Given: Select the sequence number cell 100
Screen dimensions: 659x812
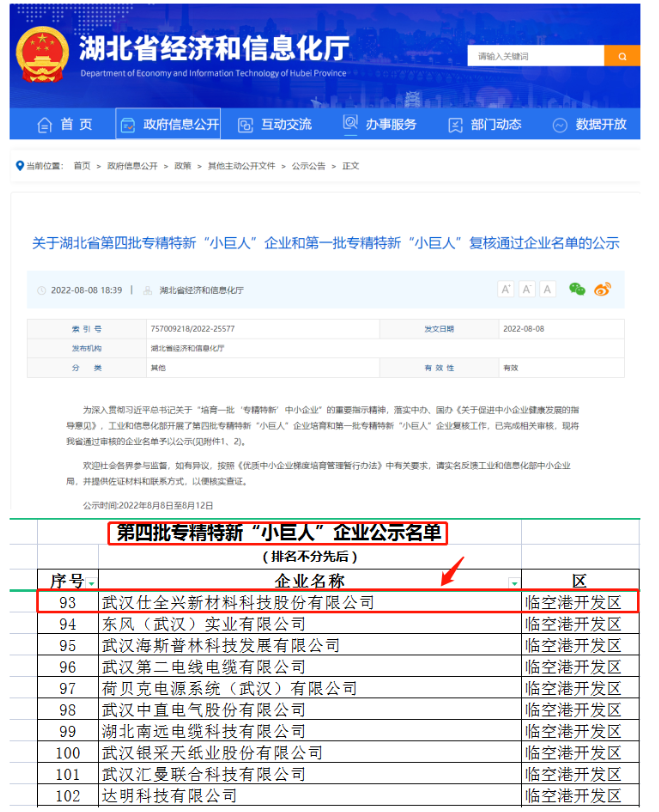Looking at the screenshot, I should 68,752.
